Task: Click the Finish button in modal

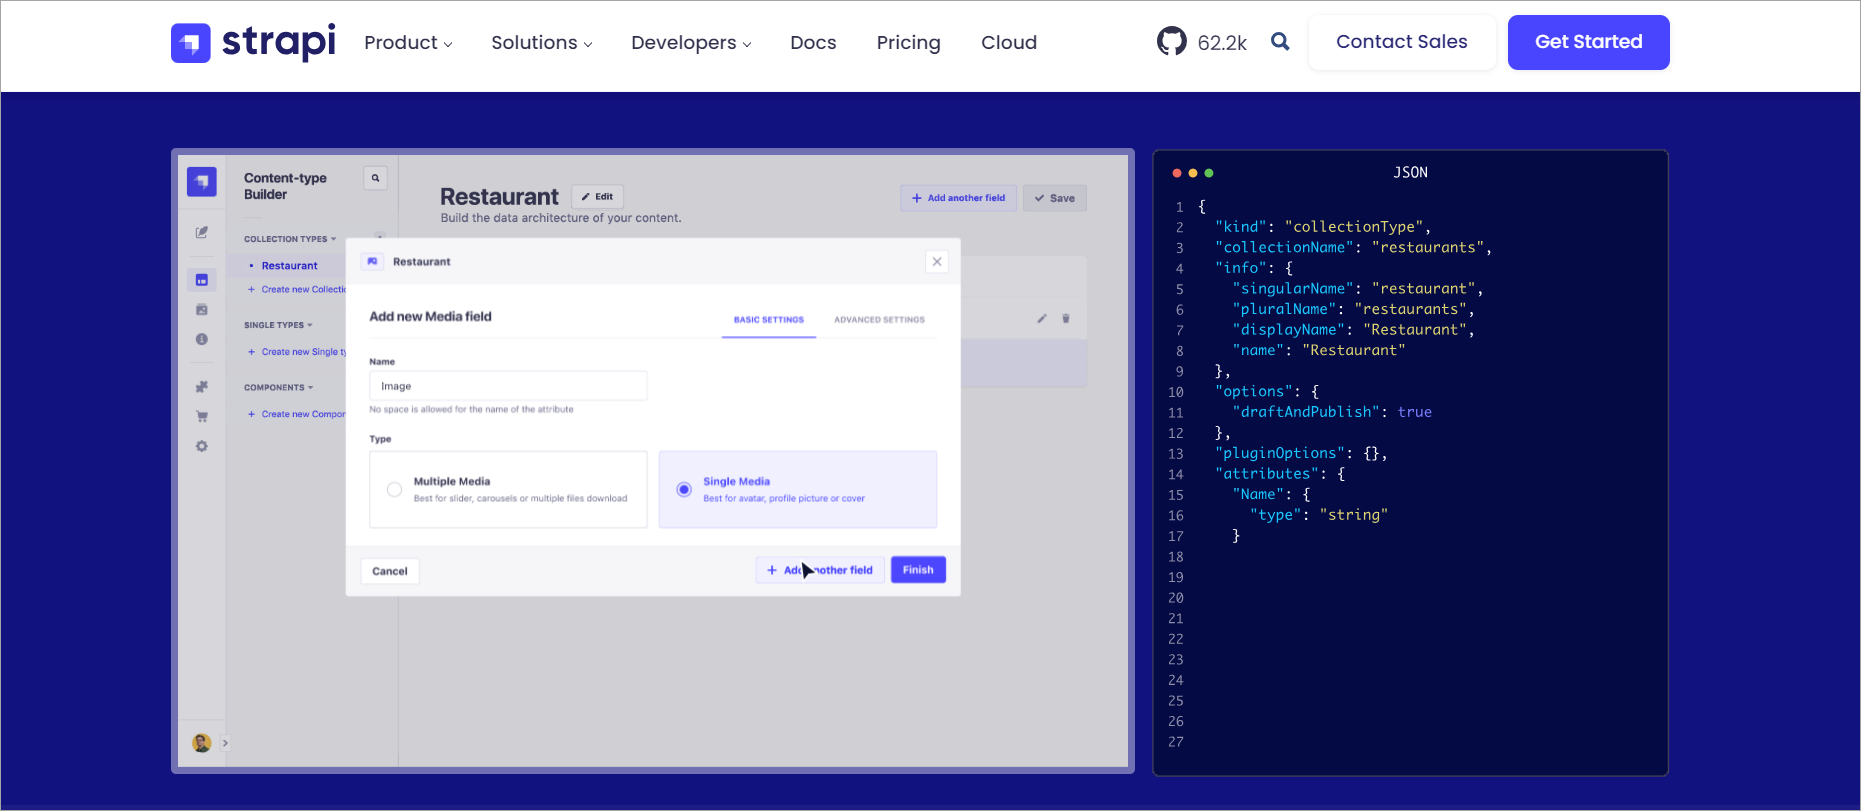Action: [x=918, y=570]
